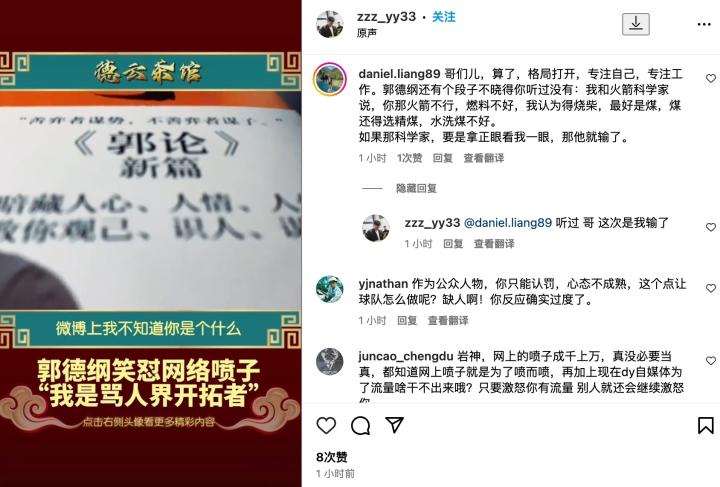The image size is (720, 487).
Task: Open daniel.liang89's story-ringed avatar
Action: [329, 79]
